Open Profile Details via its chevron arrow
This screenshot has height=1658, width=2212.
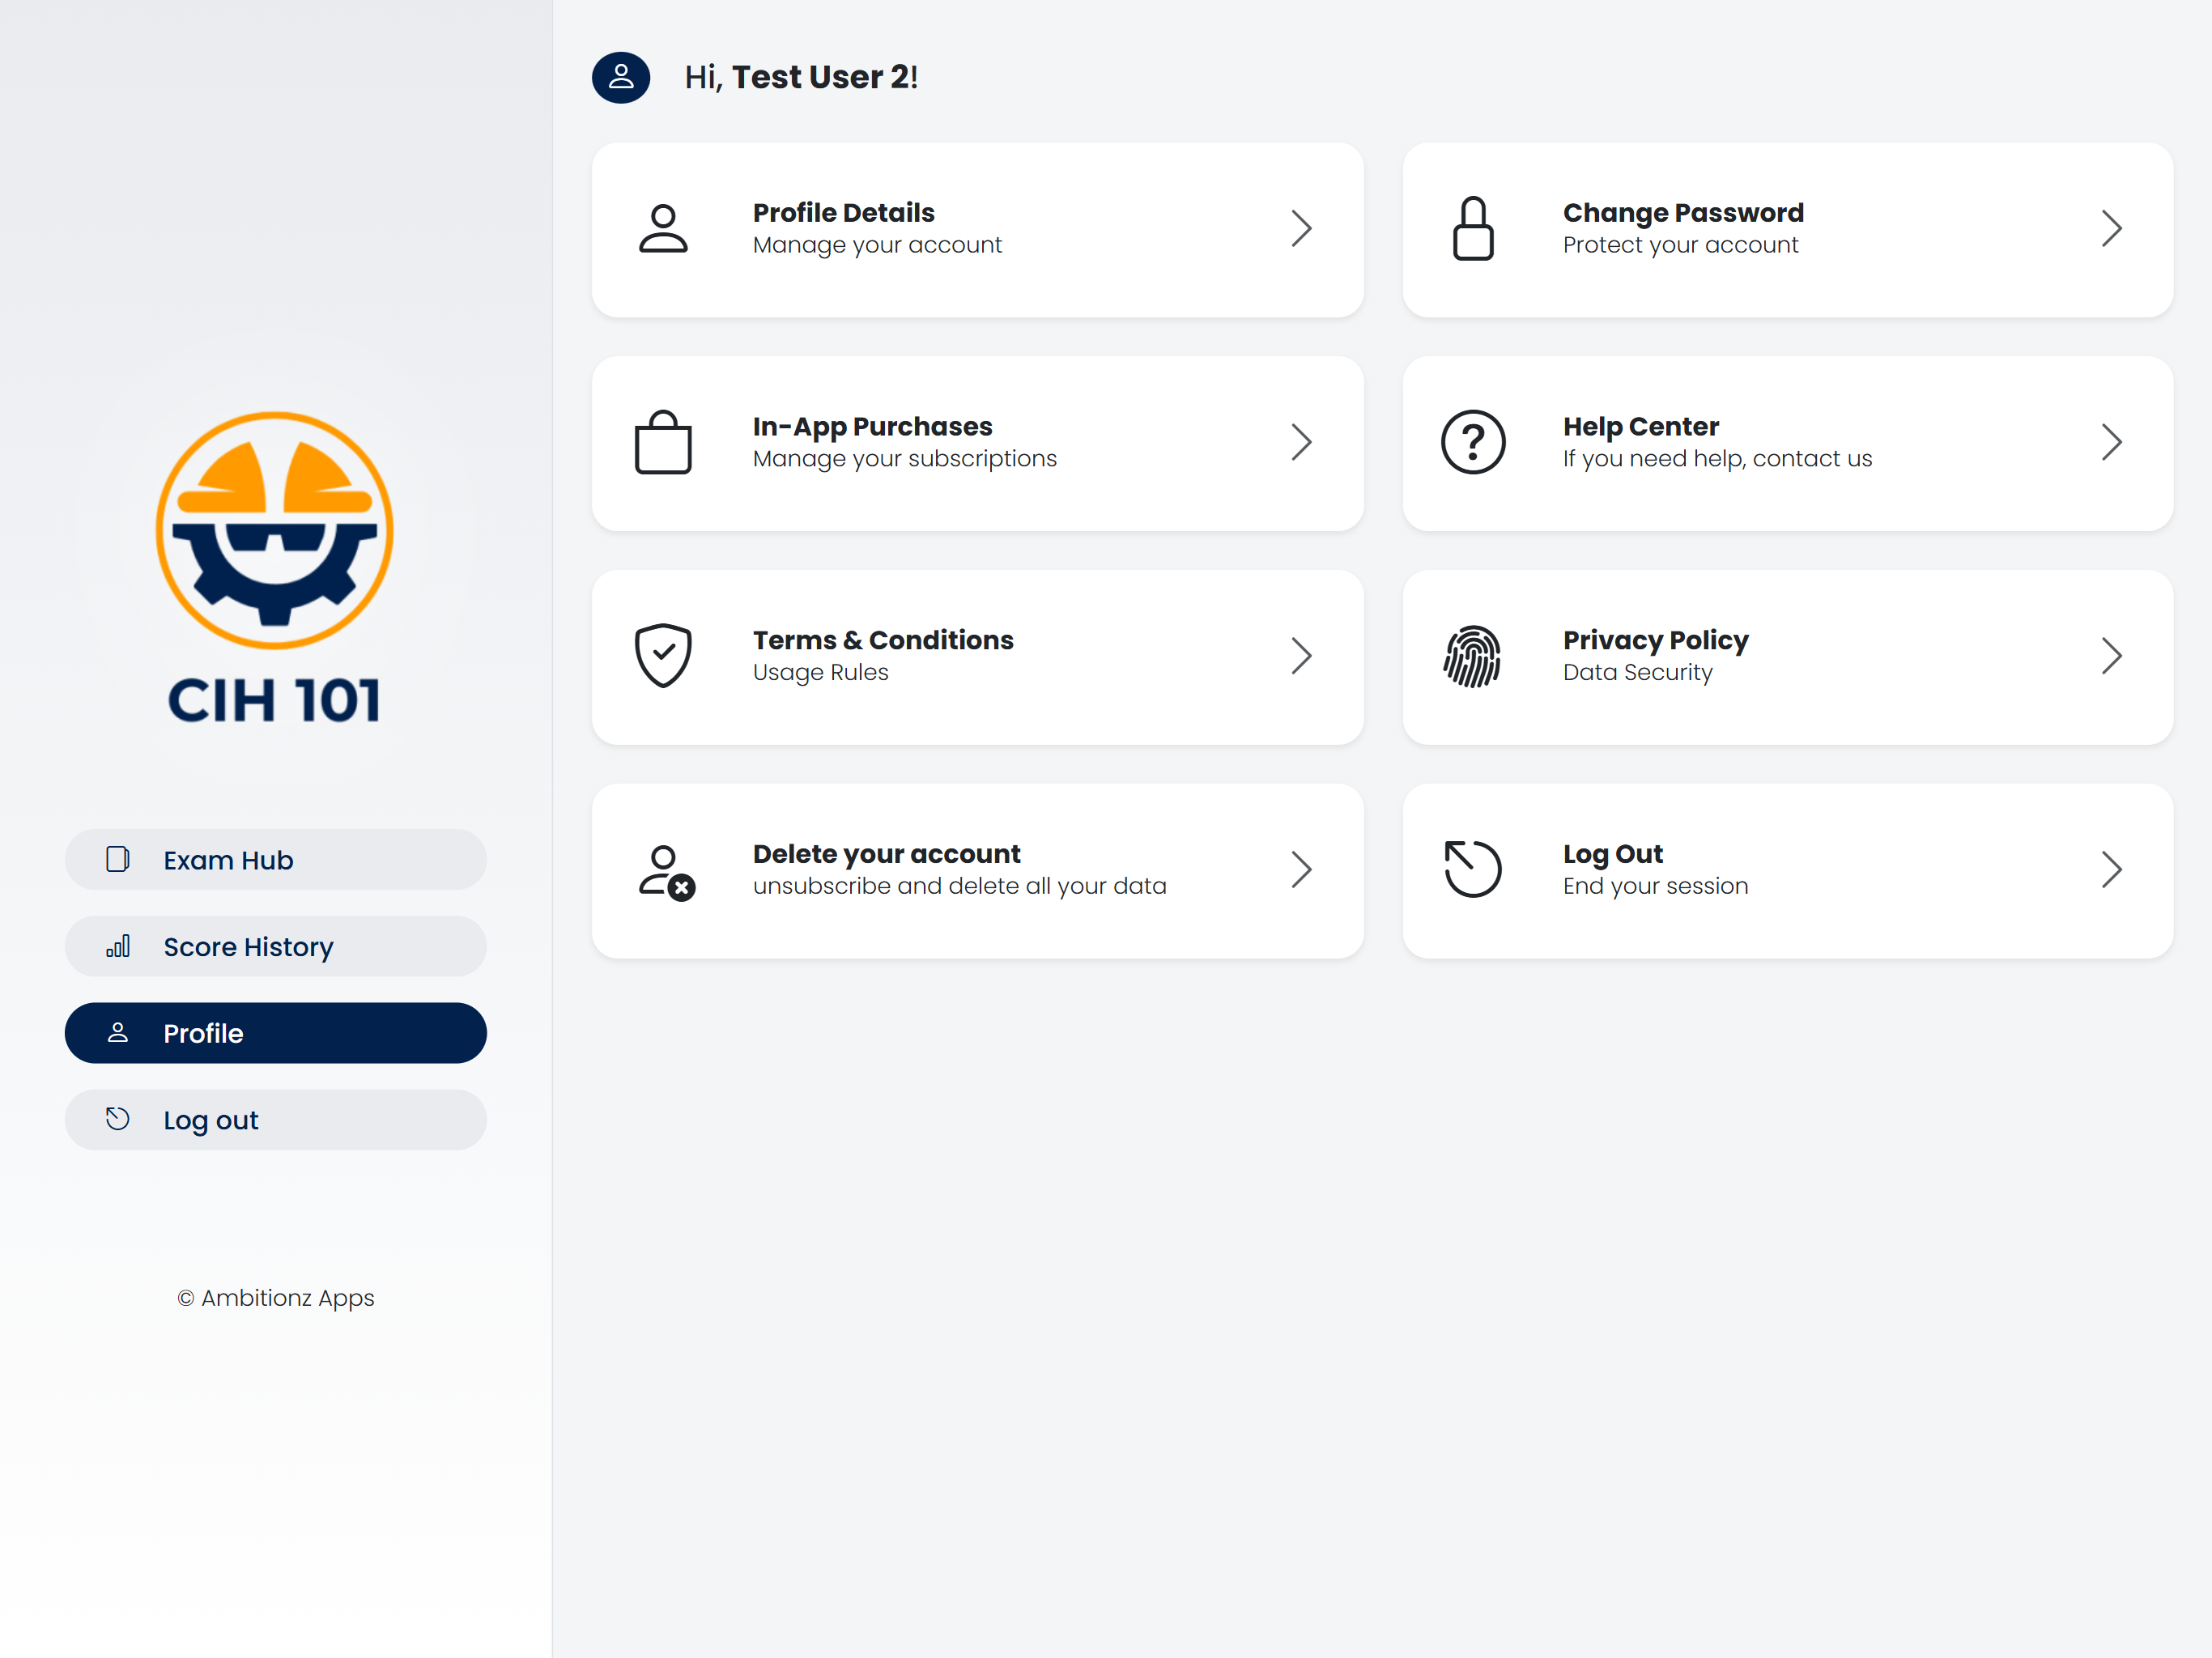coord(1301,229)
